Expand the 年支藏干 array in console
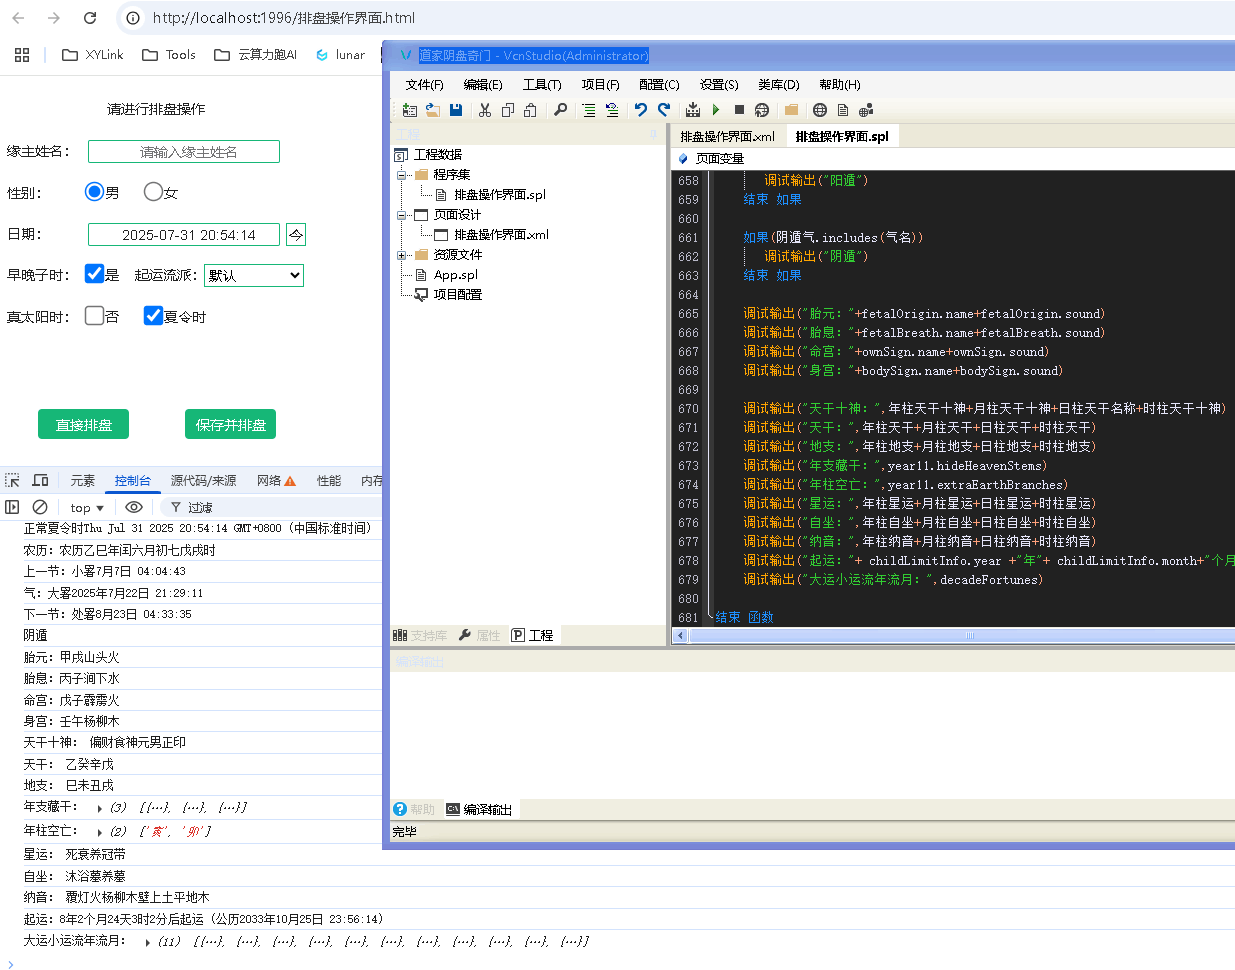Screen dimensions: 1235x970 (x=100, y=808)
